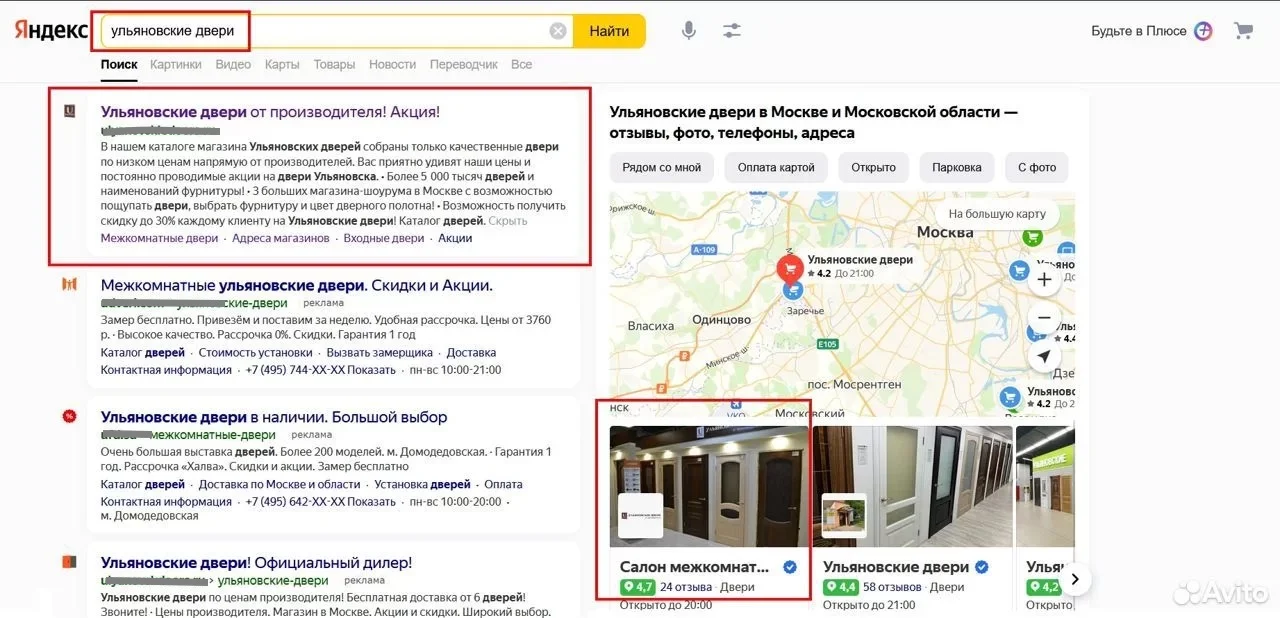Click the blue shop marker near Заречье
Viewport: 1280px width, 618px height.
click(793, 289)
